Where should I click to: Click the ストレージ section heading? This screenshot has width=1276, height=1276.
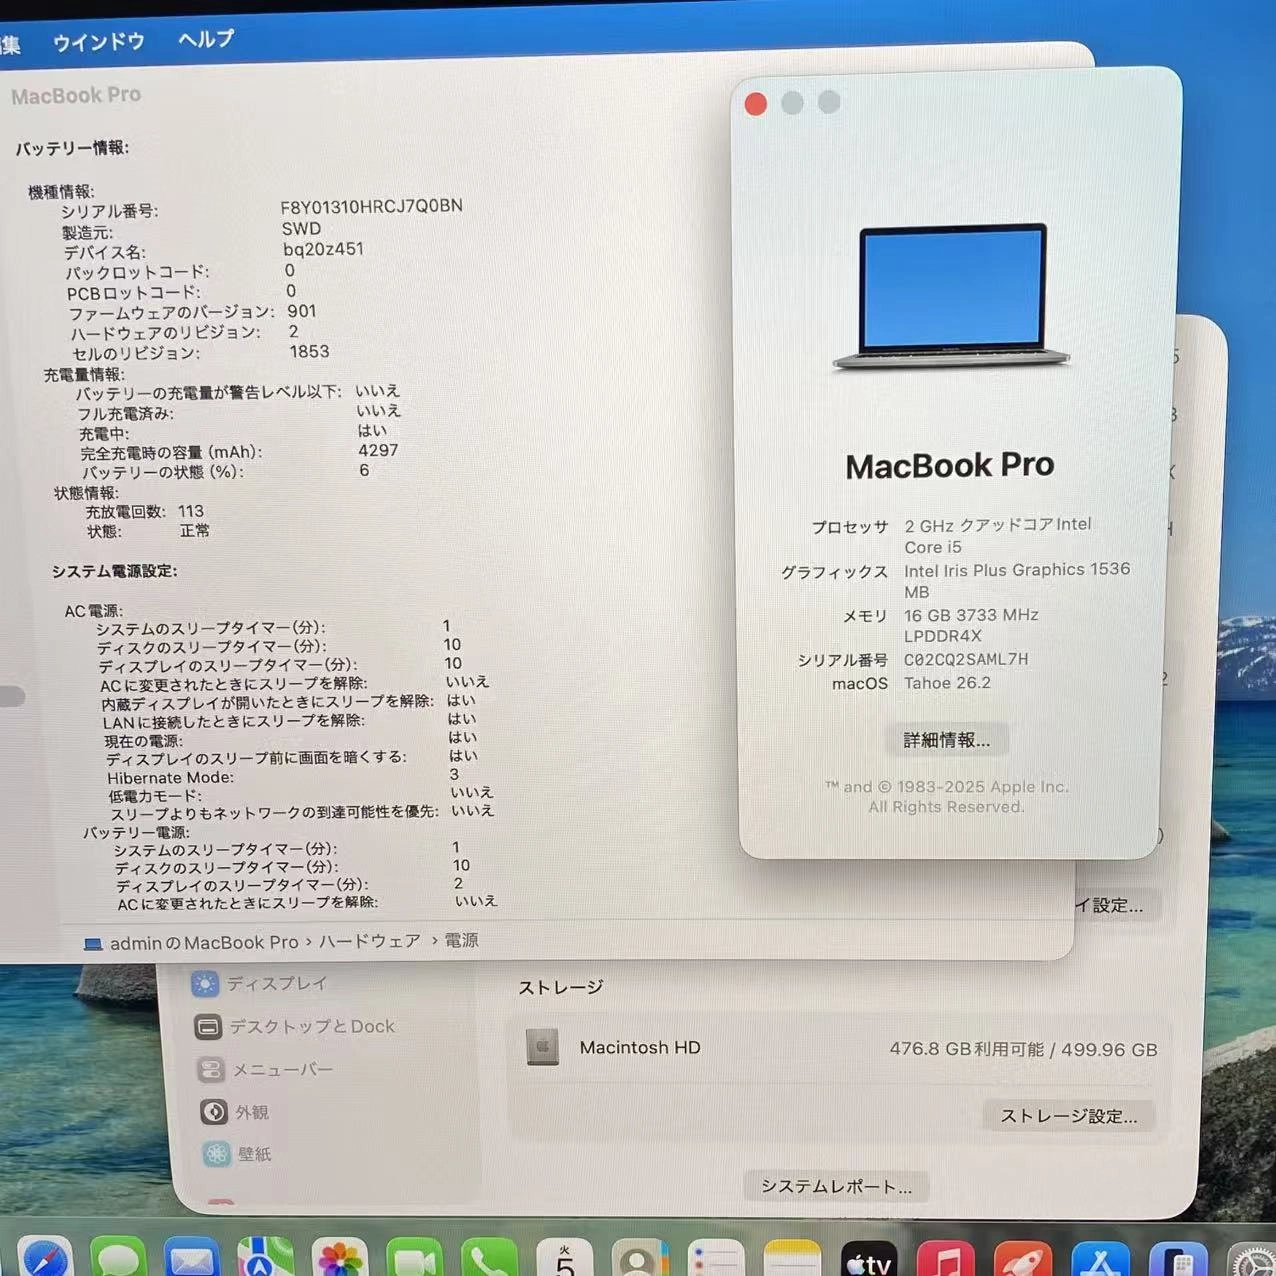(561, 988)
